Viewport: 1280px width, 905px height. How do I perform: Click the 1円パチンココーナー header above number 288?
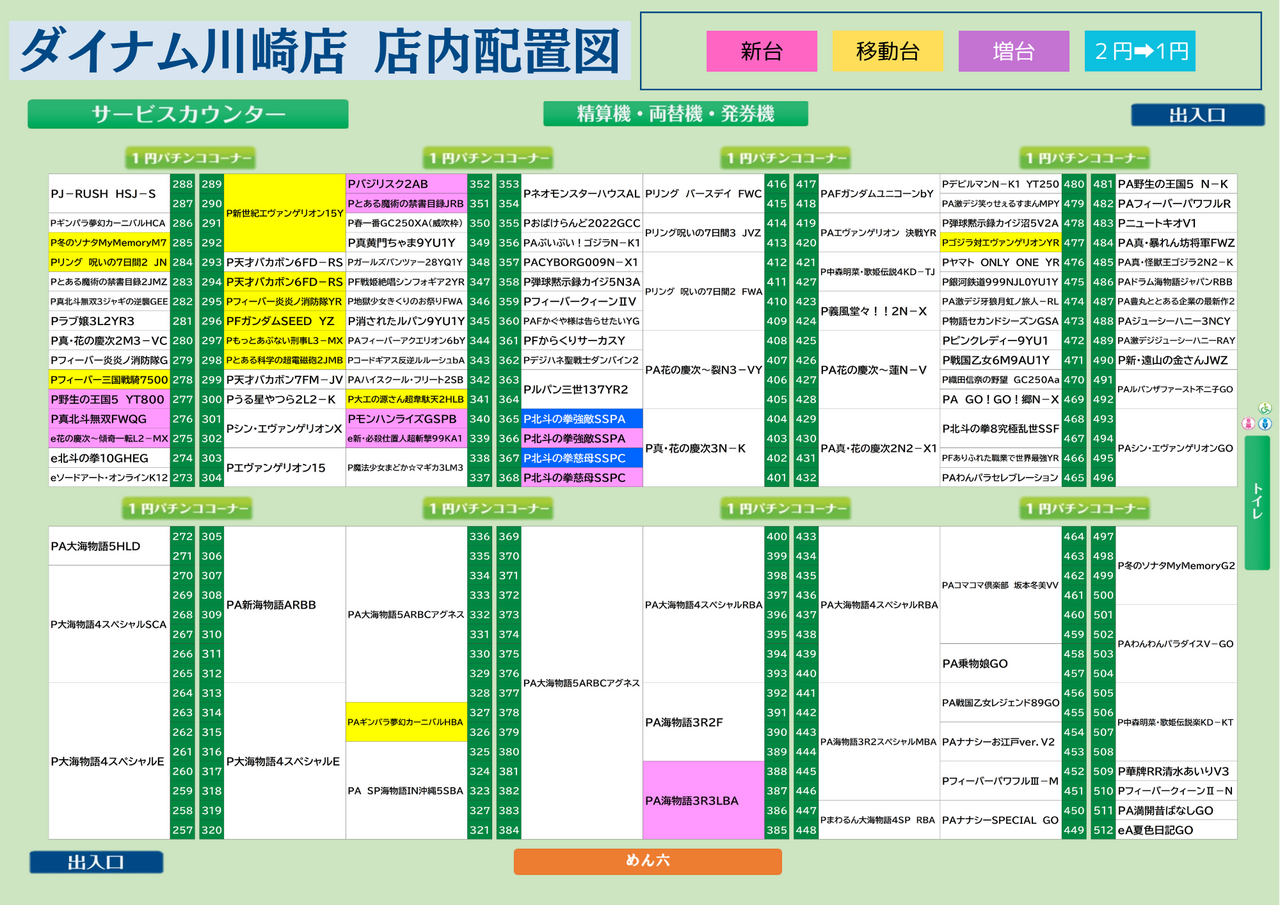(x=189, y=158)
